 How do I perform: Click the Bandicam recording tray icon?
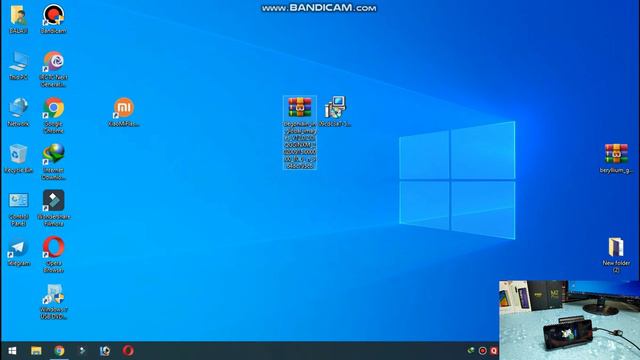pos(482,351)
